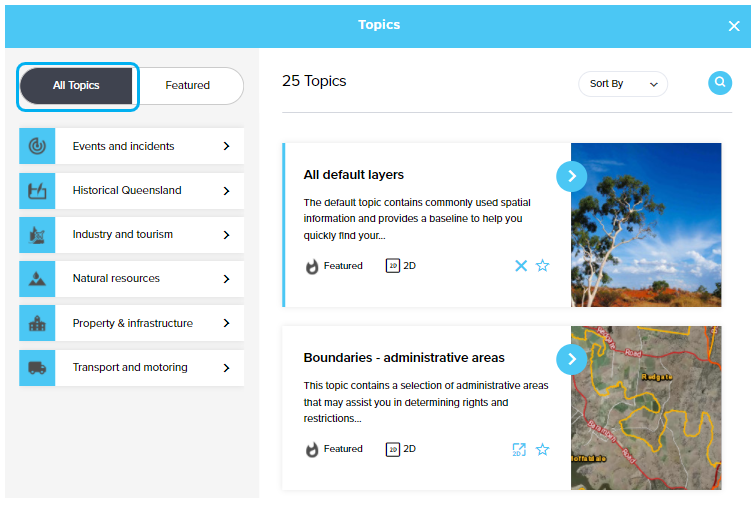Click the Natural resources mountain icon
This screenshot has height=516, width=755.
(37, 279)
